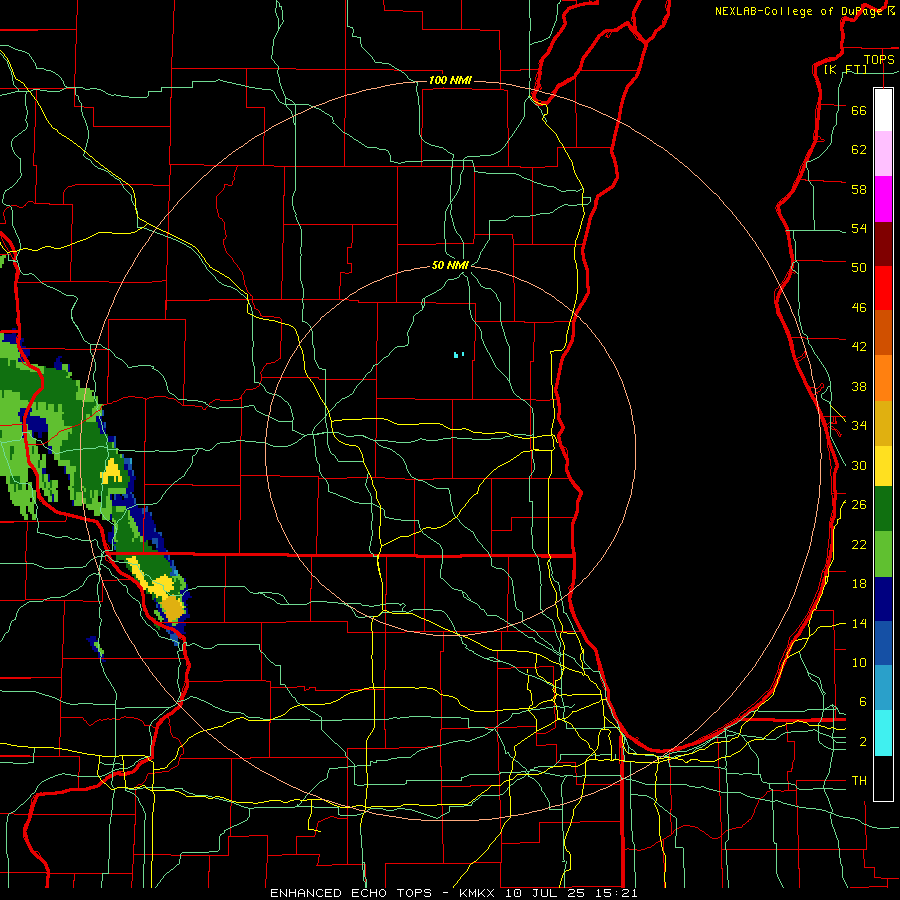This screenshot has height=900, width=900.
Task: Click the cyan legend swatch
Action: (x=883, y=733)
